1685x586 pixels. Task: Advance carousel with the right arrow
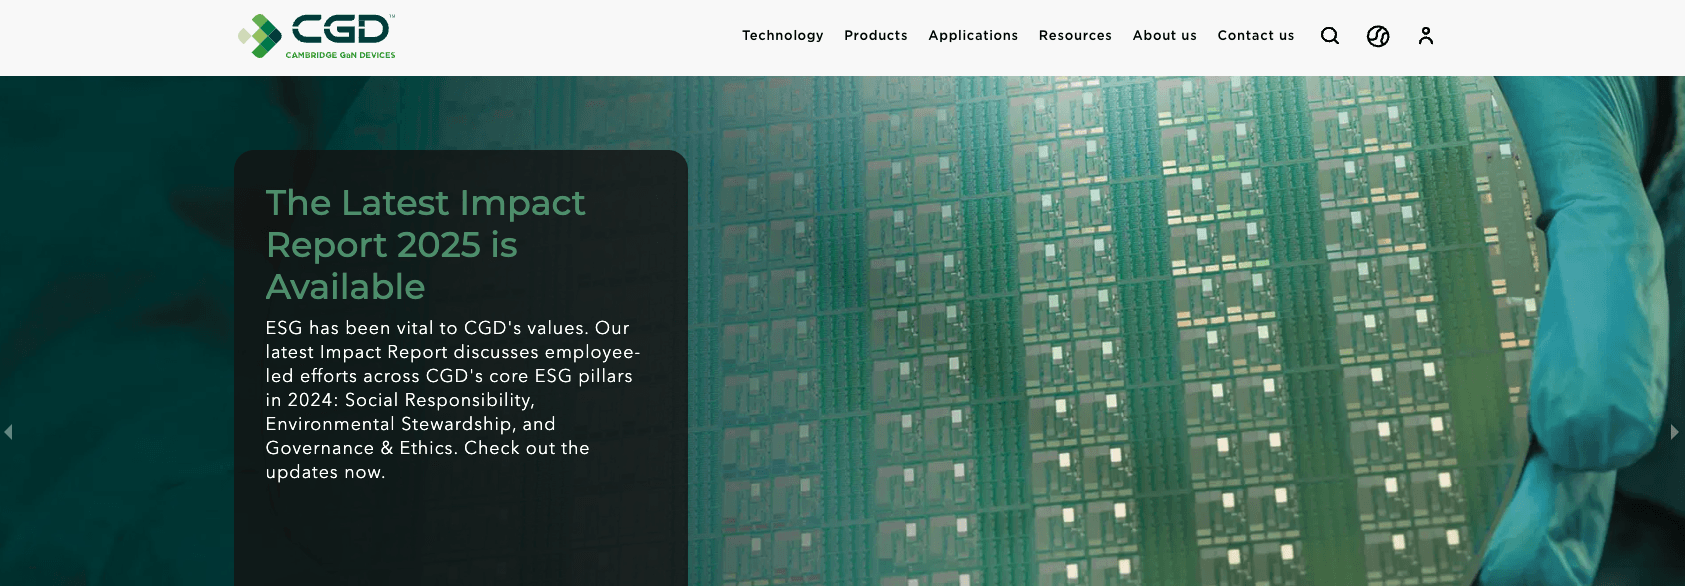tap(1675, 432)
